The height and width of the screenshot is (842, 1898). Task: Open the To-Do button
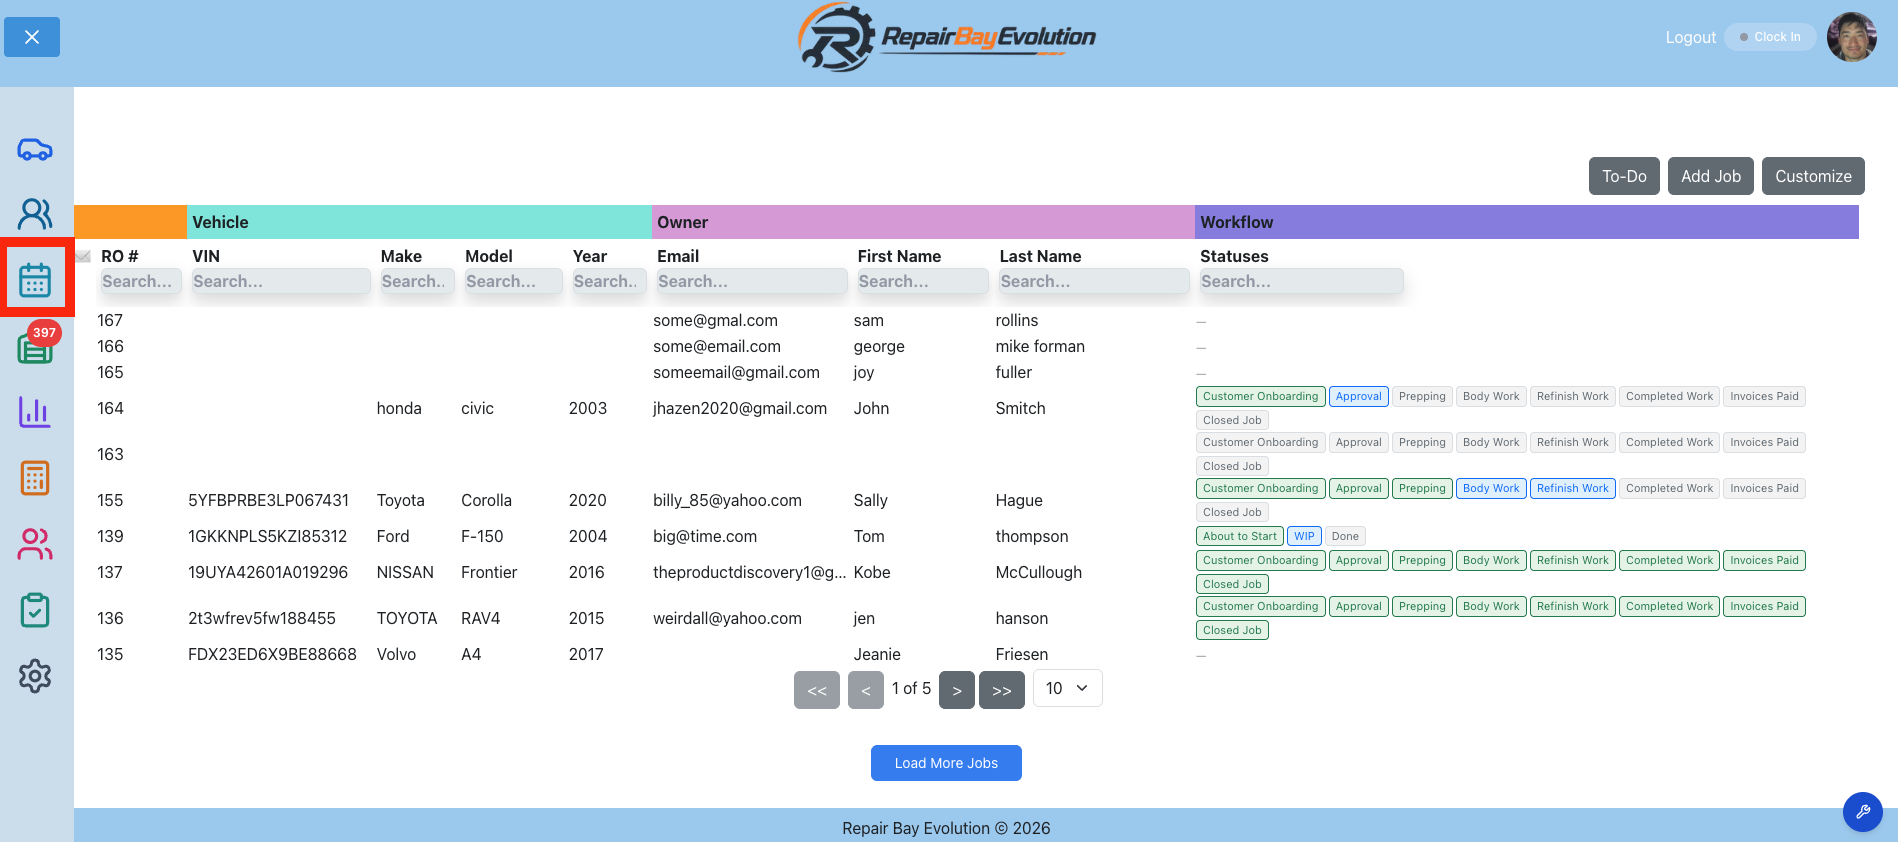(1624, 176)
